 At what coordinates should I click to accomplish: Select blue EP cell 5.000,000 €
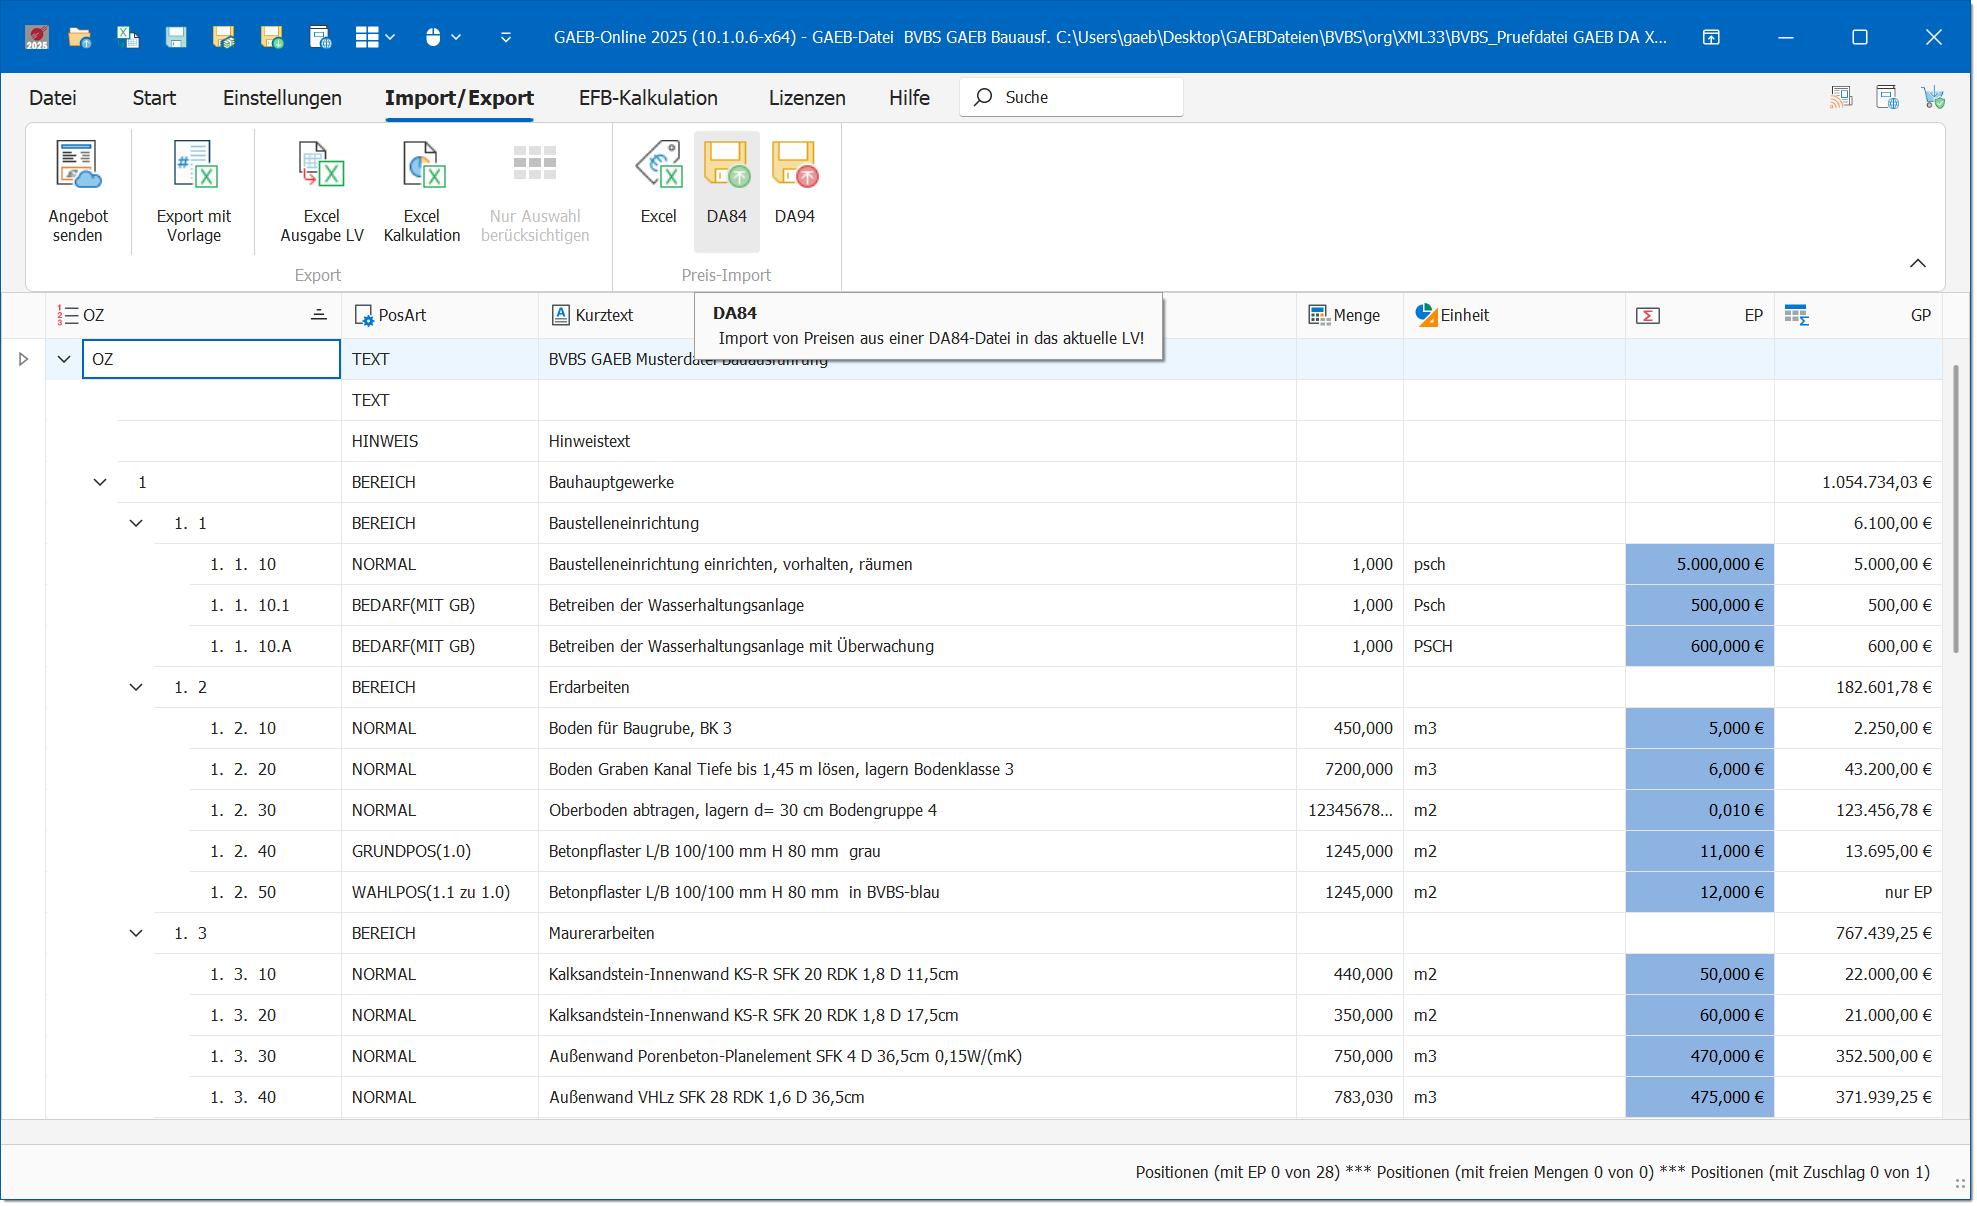(x=1699, y=564)
